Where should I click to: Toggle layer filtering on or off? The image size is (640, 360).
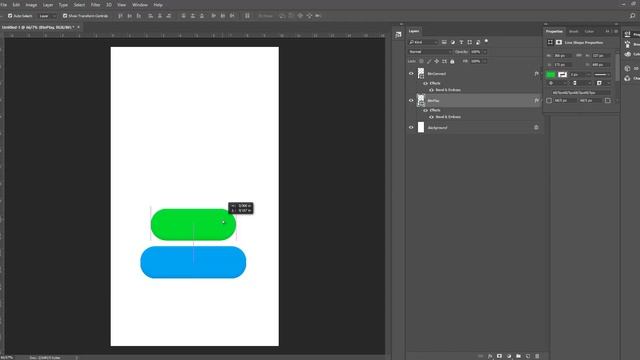[x=486, y=41]
